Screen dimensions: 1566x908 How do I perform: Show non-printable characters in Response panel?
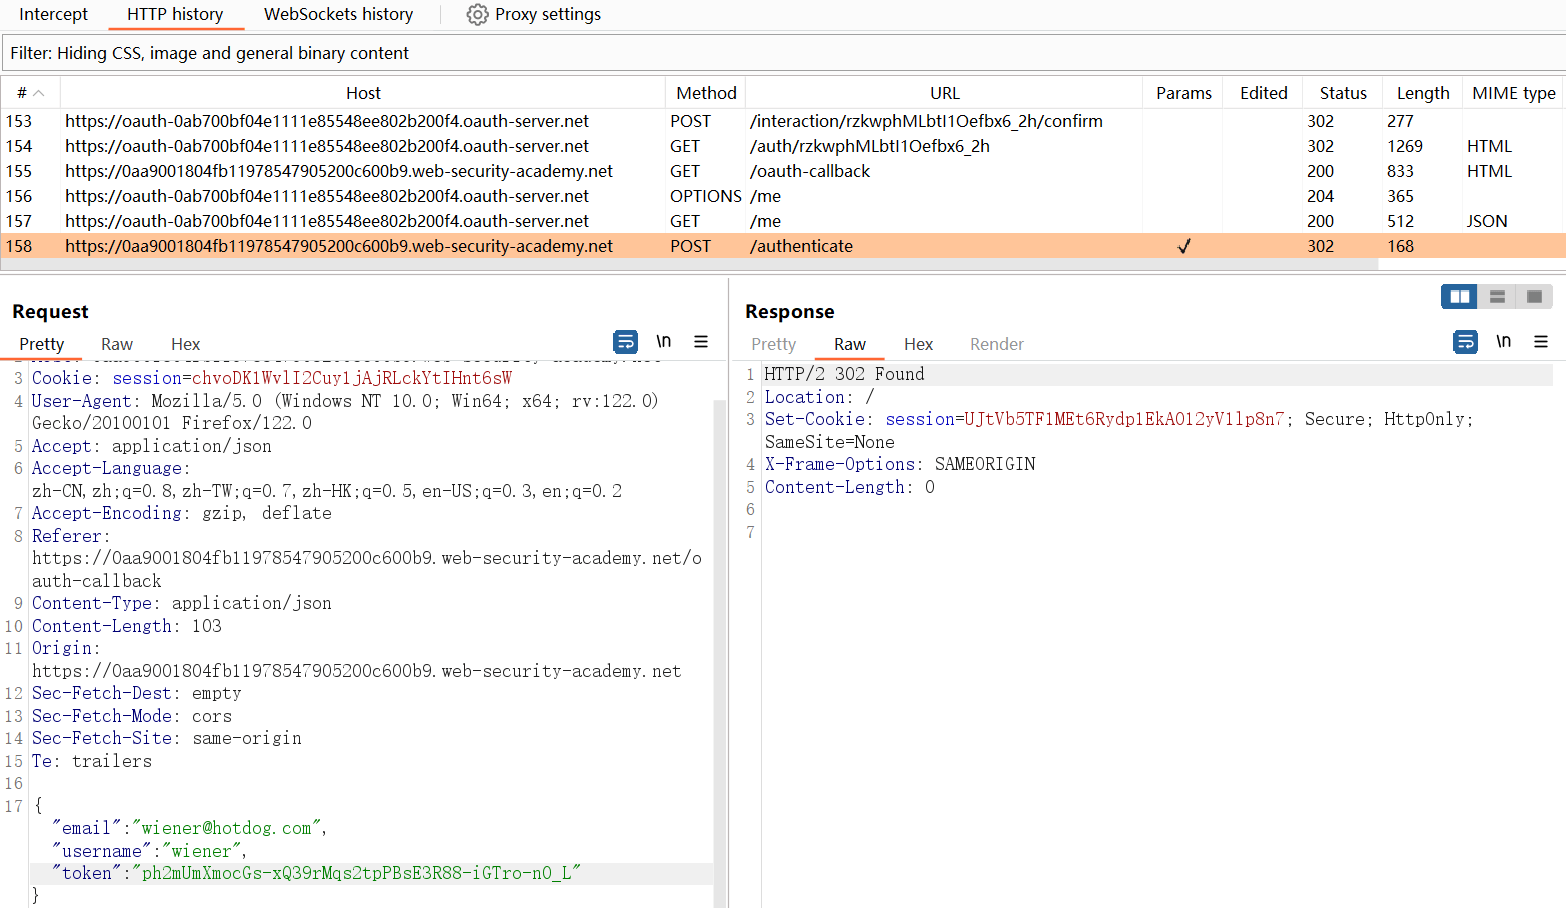click(x=1503, y=342)
